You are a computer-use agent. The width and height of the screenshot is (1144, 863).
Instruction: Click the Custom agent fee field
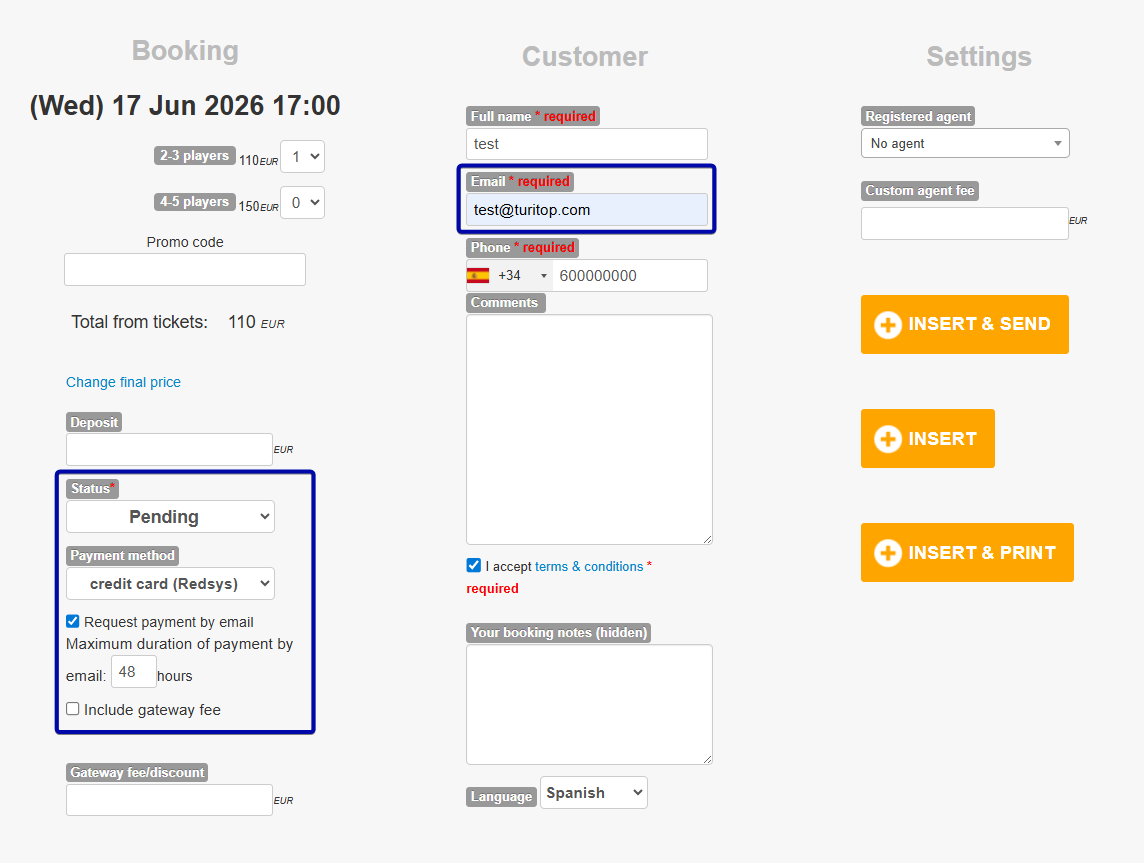(965, 223)
